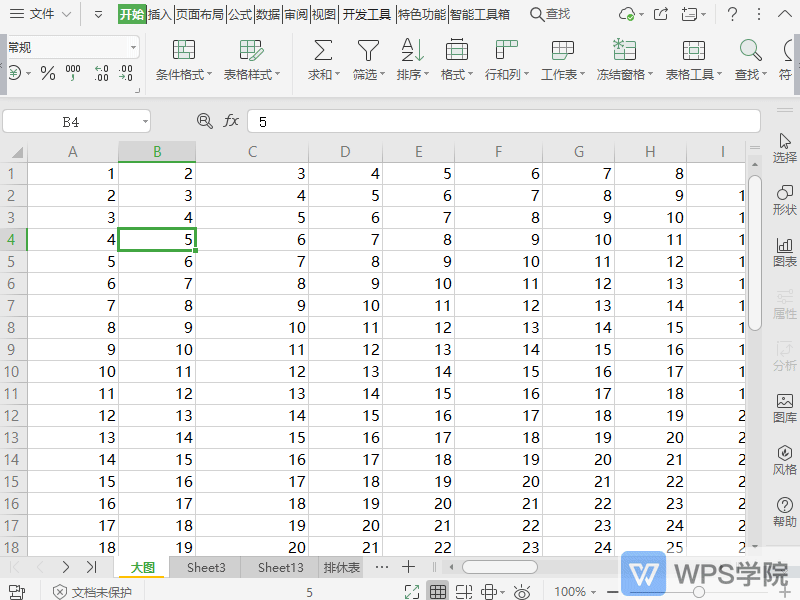Expand the 常规 number format dropdown
The height and width of the screenshot is (600, 800).
pos(133,47)
